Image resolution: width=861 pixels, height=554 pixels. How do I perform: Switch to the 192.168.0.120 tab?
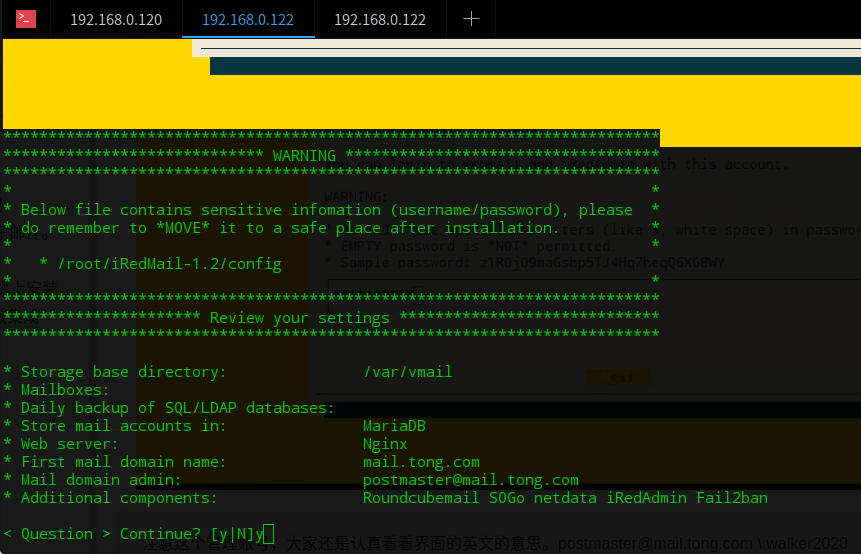(x=116, y=20)
